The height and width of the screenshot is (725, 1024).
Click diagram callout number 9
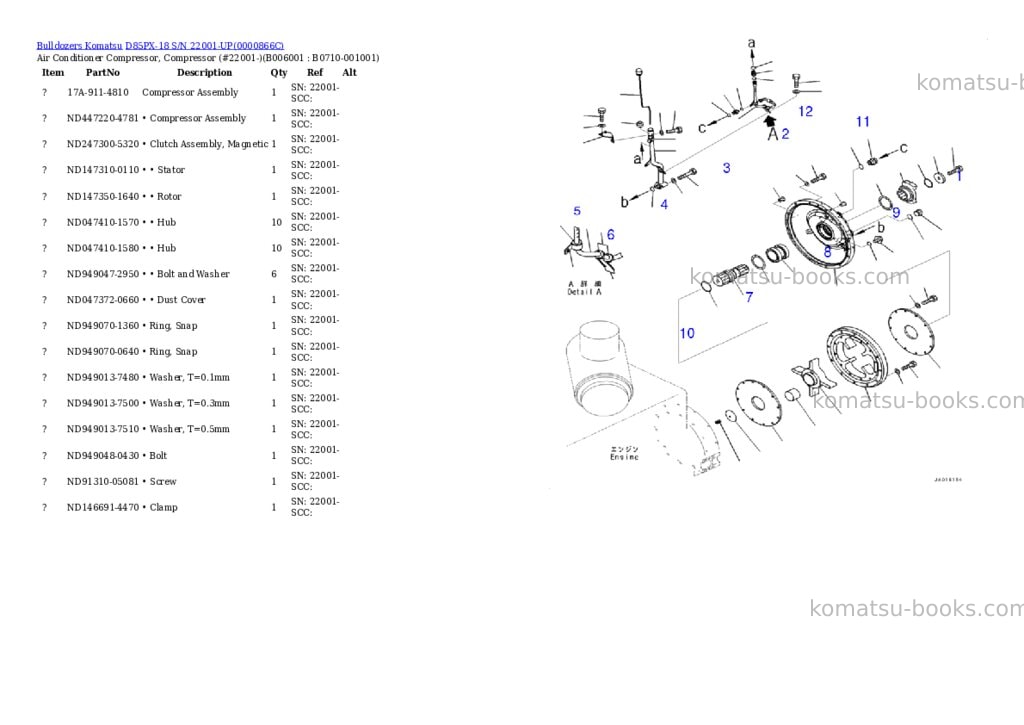(896, 212)
